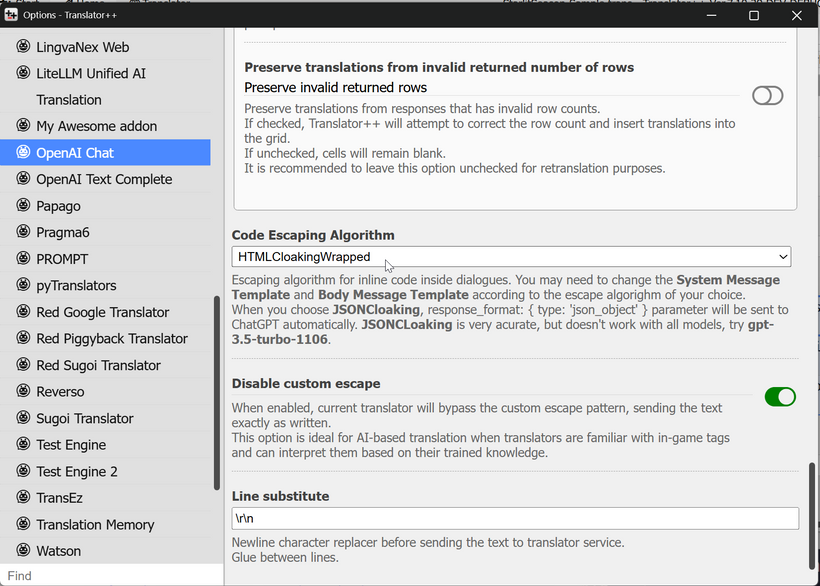Click the Pragma6 translator icon
The image size is (820, 586).
23,232
